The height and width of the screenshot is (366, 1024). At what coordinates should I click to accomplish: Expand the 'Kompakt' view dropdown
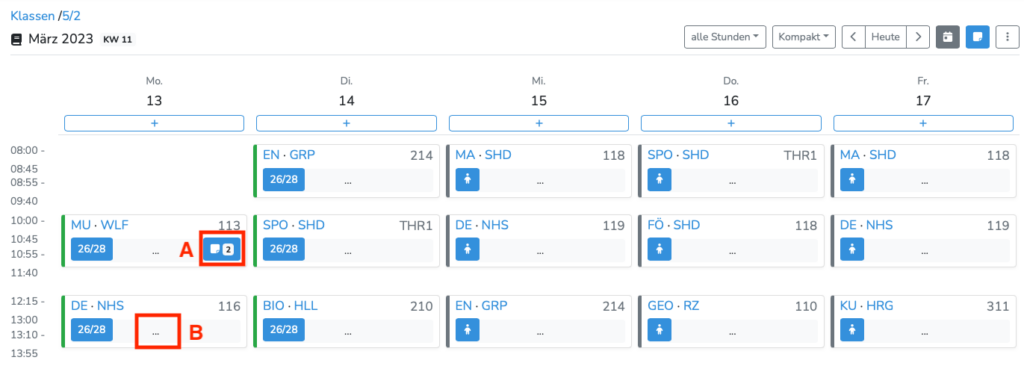point(803,37)
